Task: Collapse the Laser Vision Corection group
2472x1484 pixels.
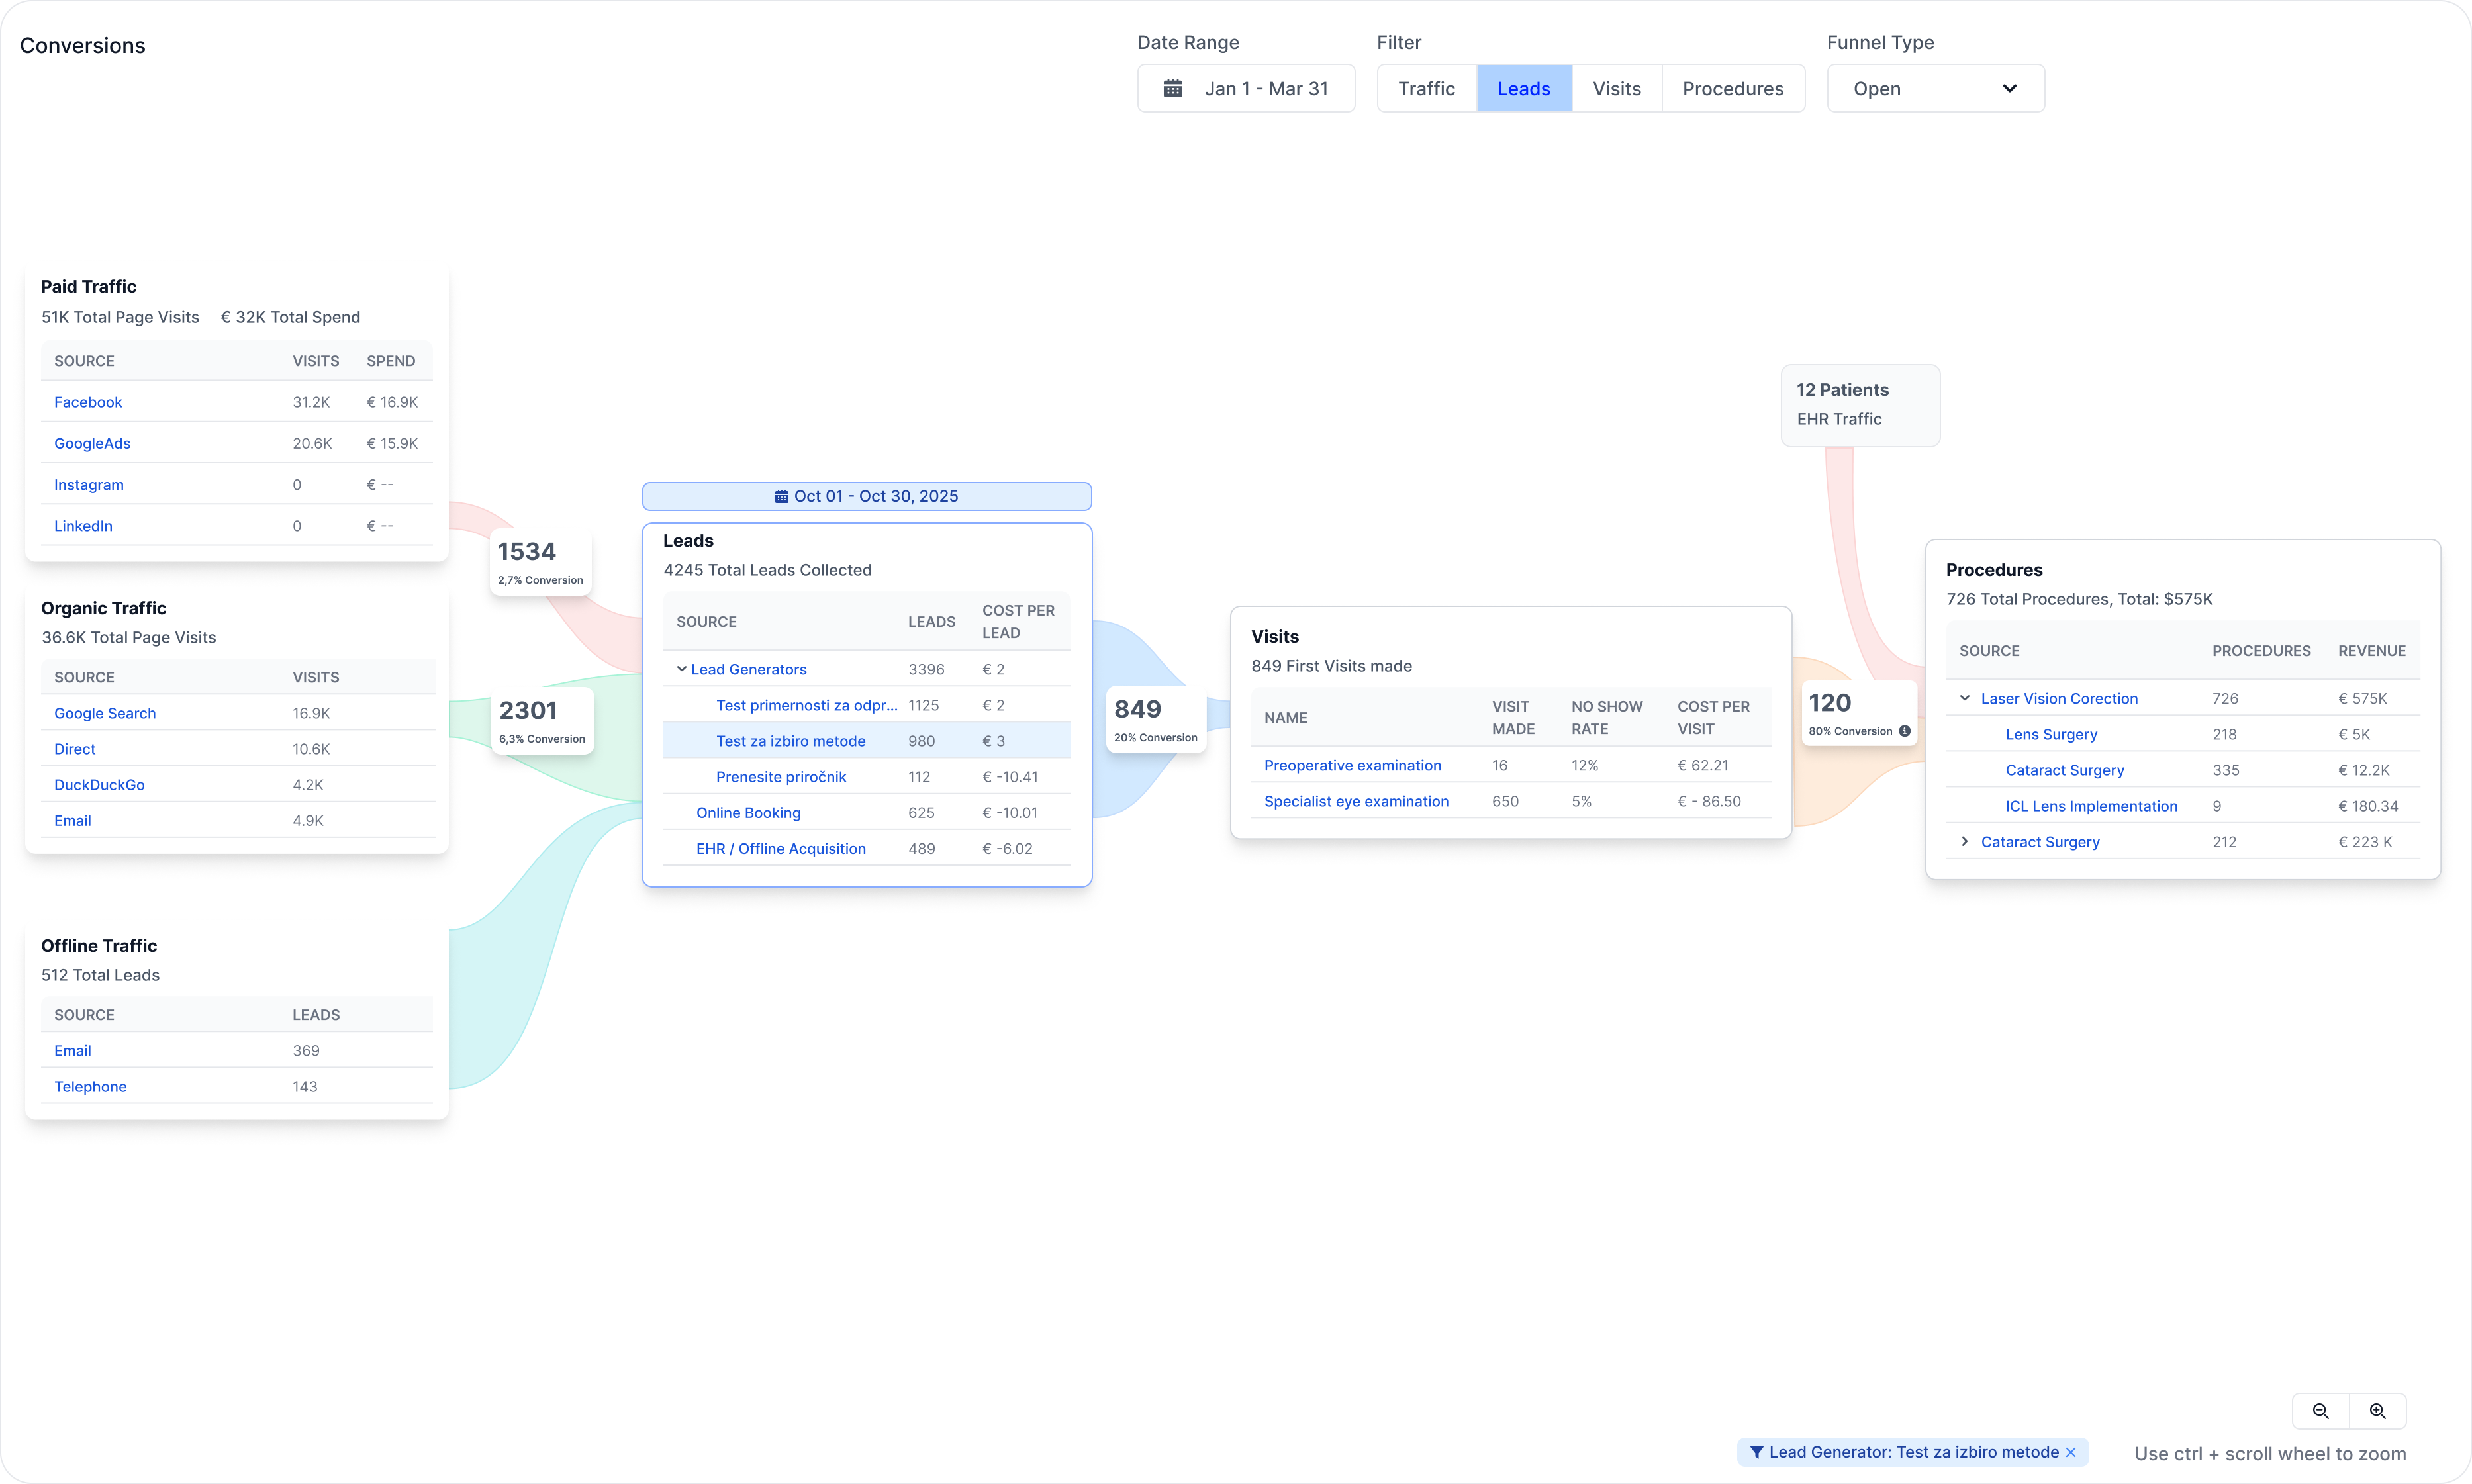Action: (1965, 698)
